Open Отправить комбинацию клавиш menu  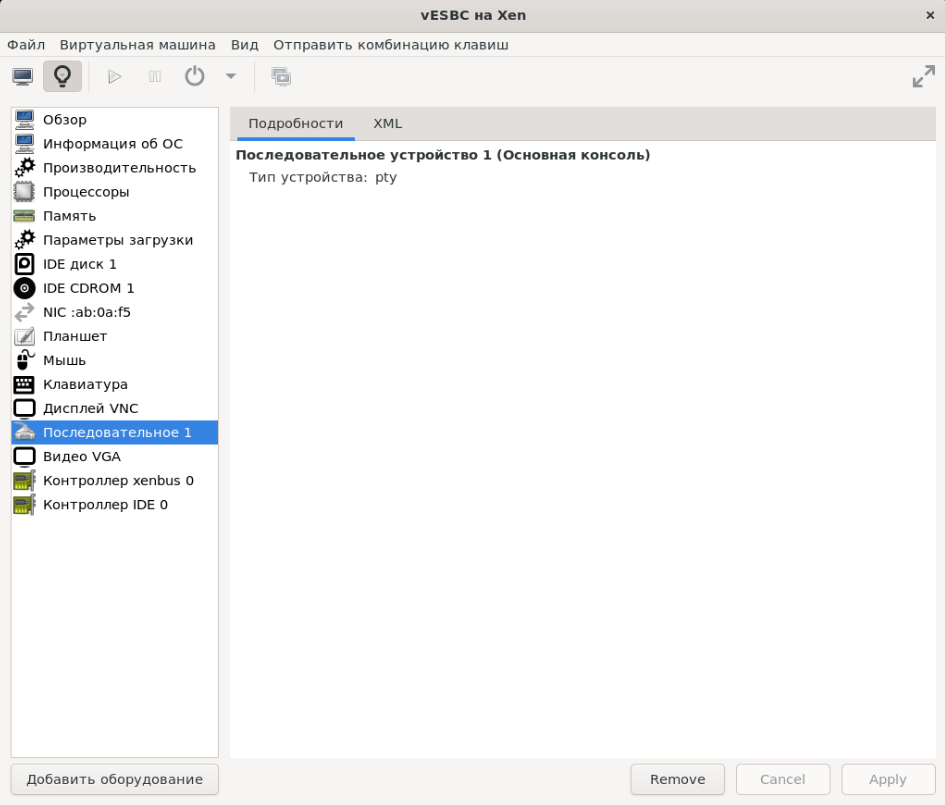tap(391, 45)
